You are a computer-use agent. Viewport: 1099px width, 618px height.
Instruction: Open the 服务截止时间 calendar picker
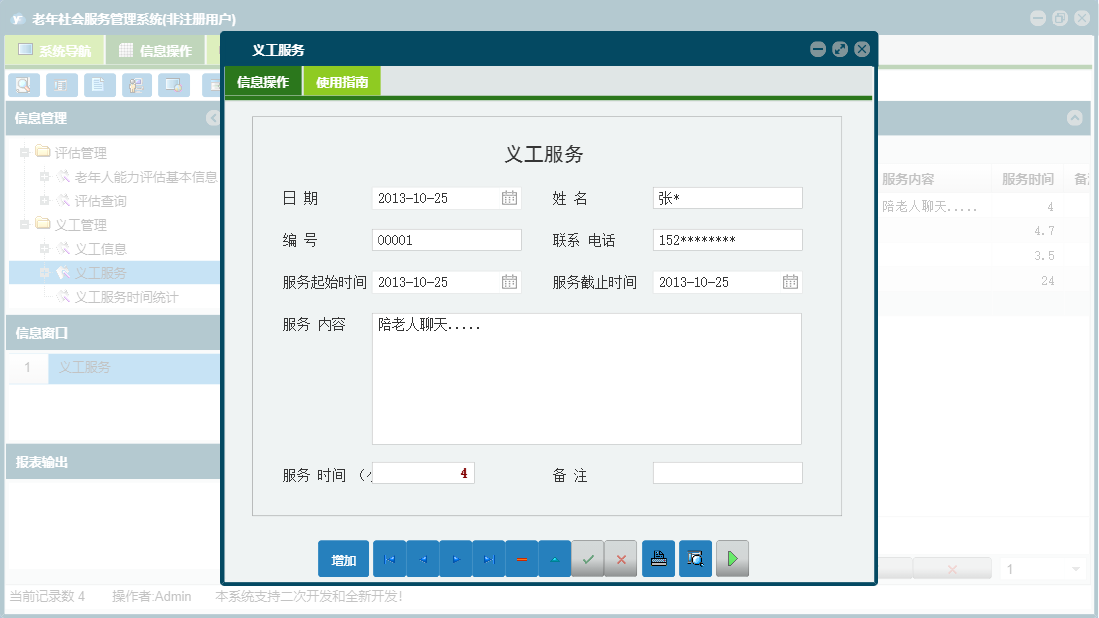[791, 281]
